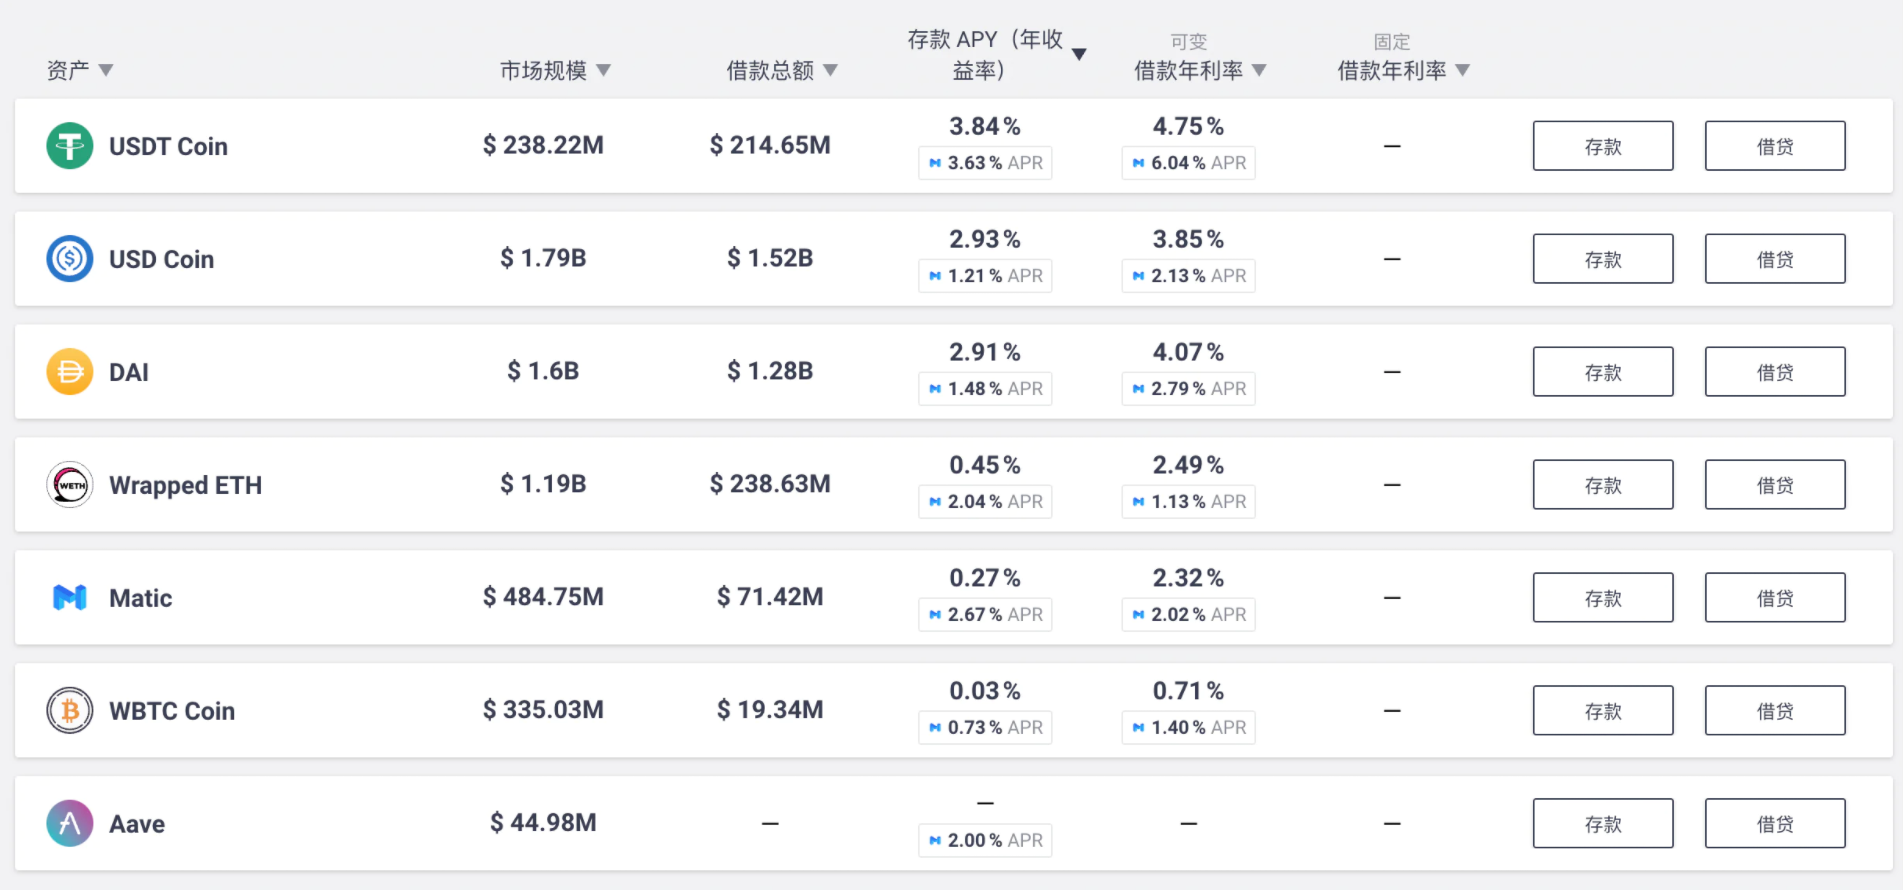Click the USD Coin token icon
The image size is (1903, 890).
(70, 259)
